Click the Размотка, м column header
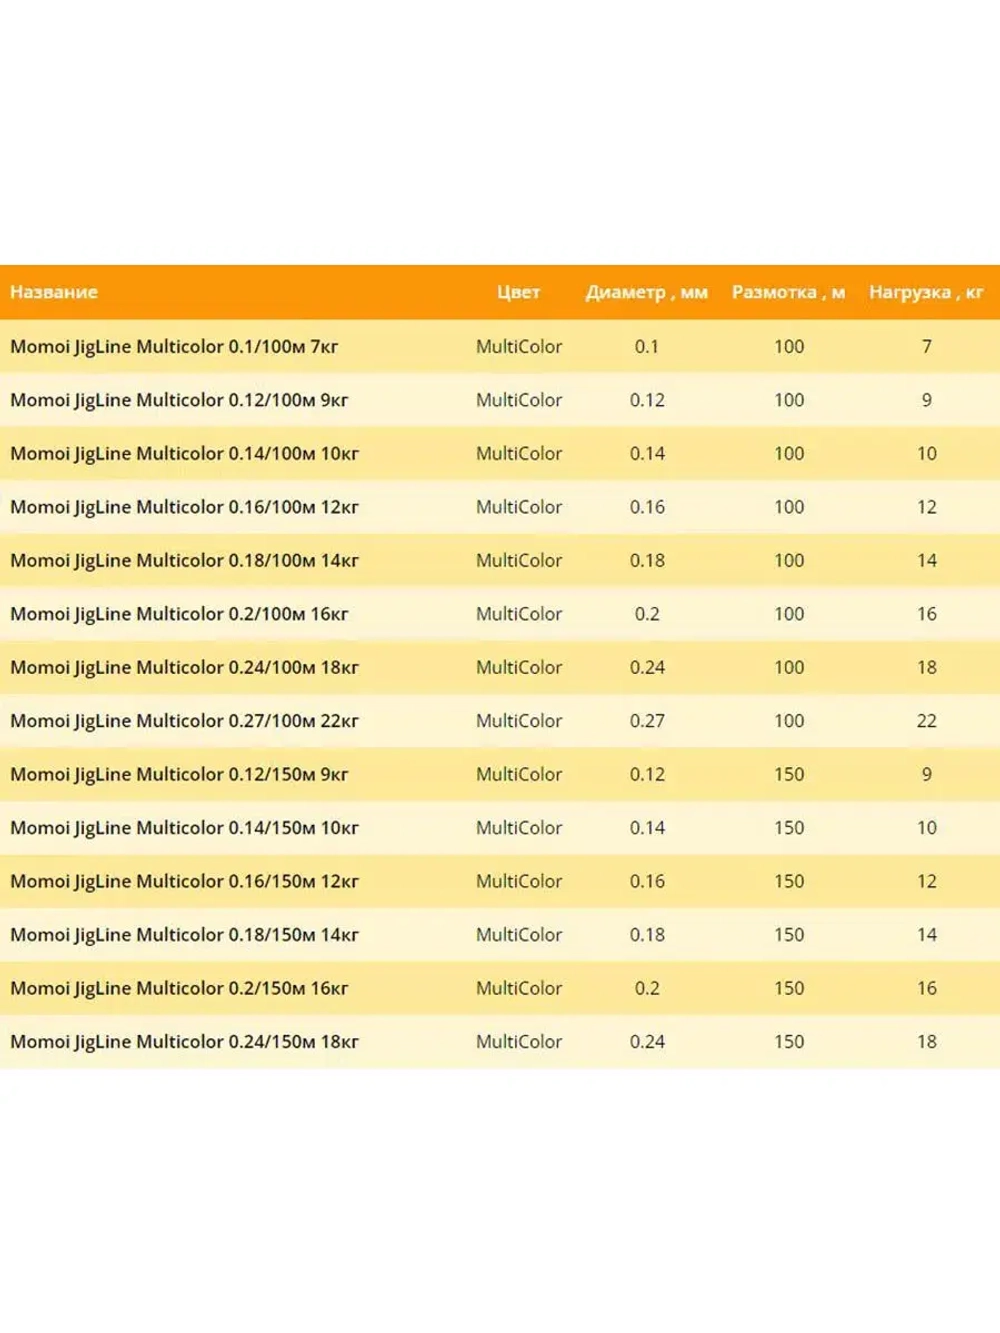Screen dimensions: 1000x1333 [788, 292]
